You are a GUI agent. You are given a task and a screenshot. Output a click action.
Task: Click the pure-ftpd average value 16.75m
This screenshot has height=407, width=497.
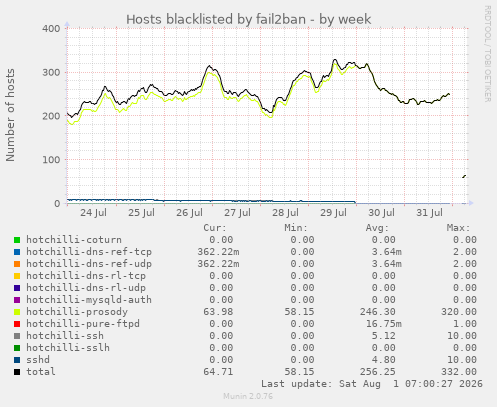click(384, 324)
